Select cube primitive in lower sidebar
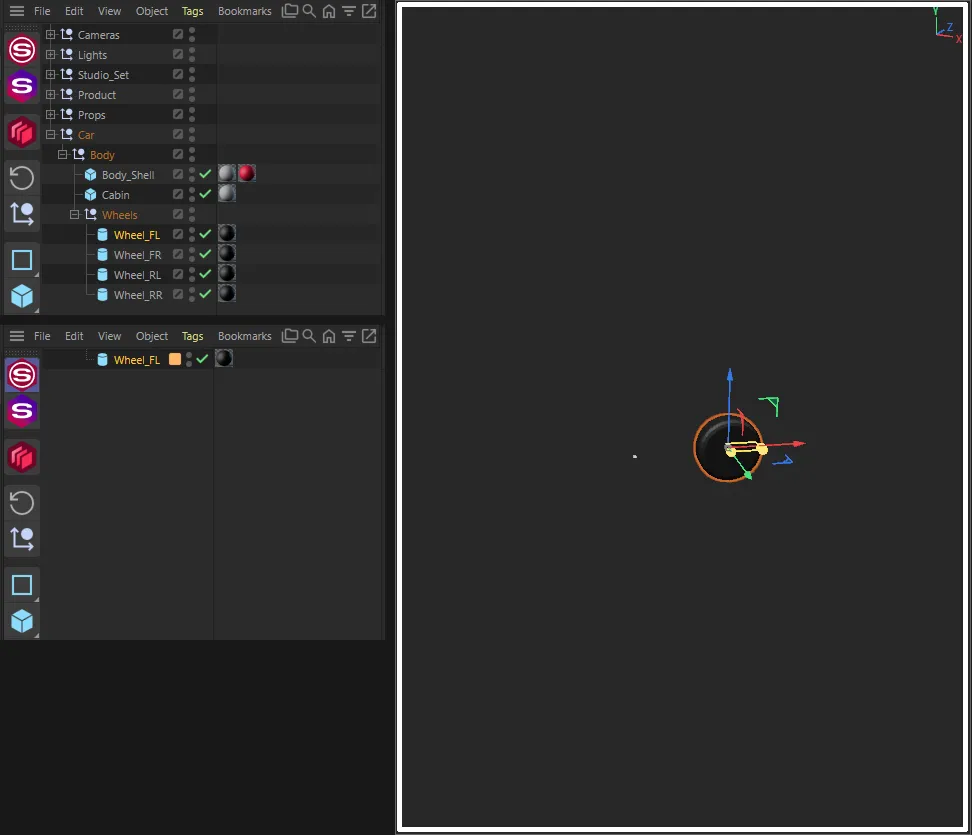Viewport: 972px width, 835px height. (22, 621)
